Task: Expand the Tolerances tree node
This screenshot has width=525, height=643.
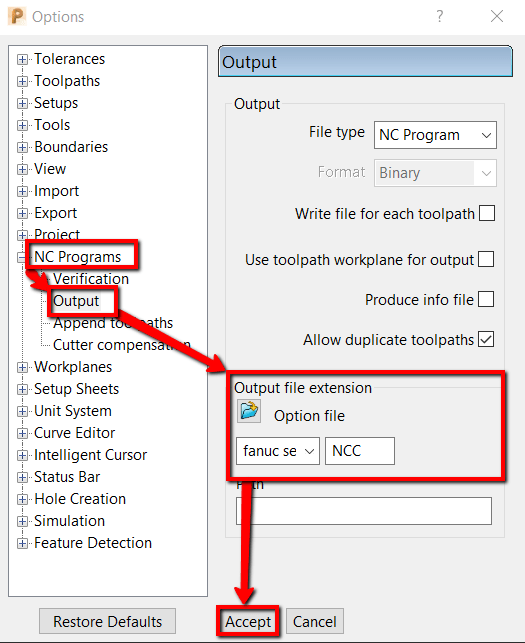Action: (22, 59)
